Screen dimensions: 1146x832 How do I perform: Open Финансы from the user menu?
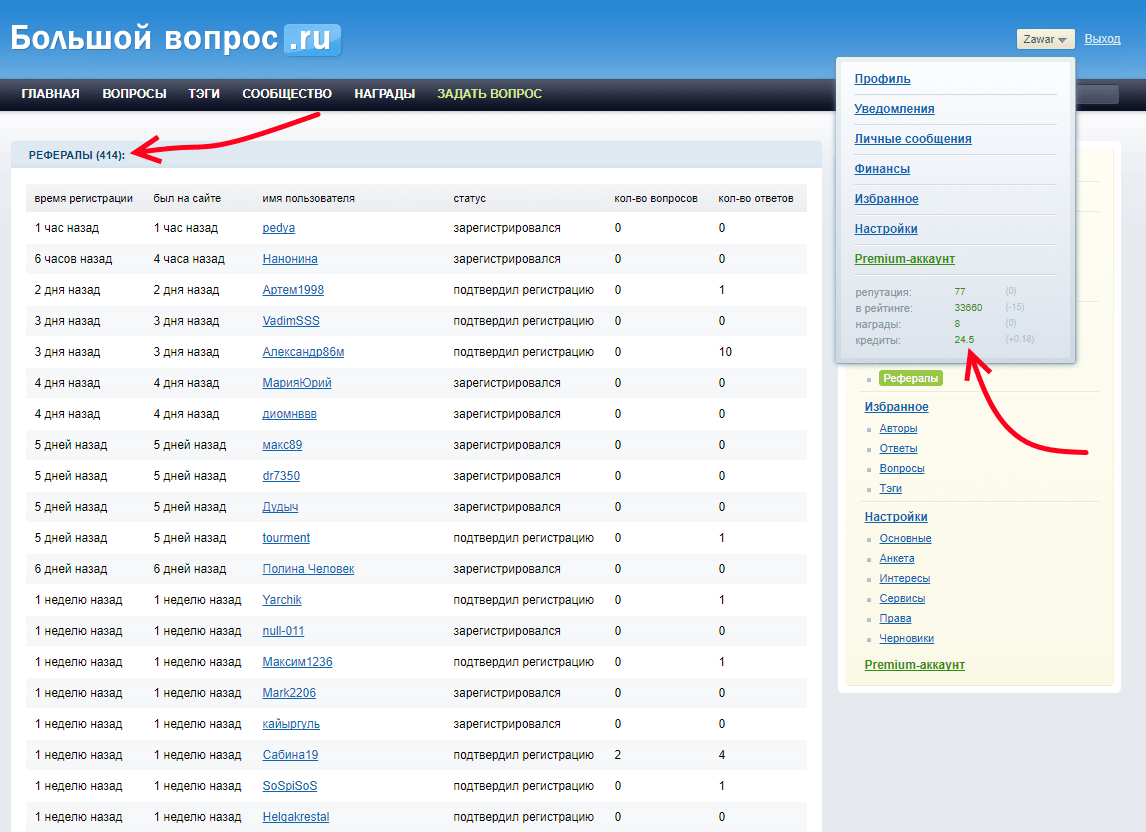[x=882, y=169]
